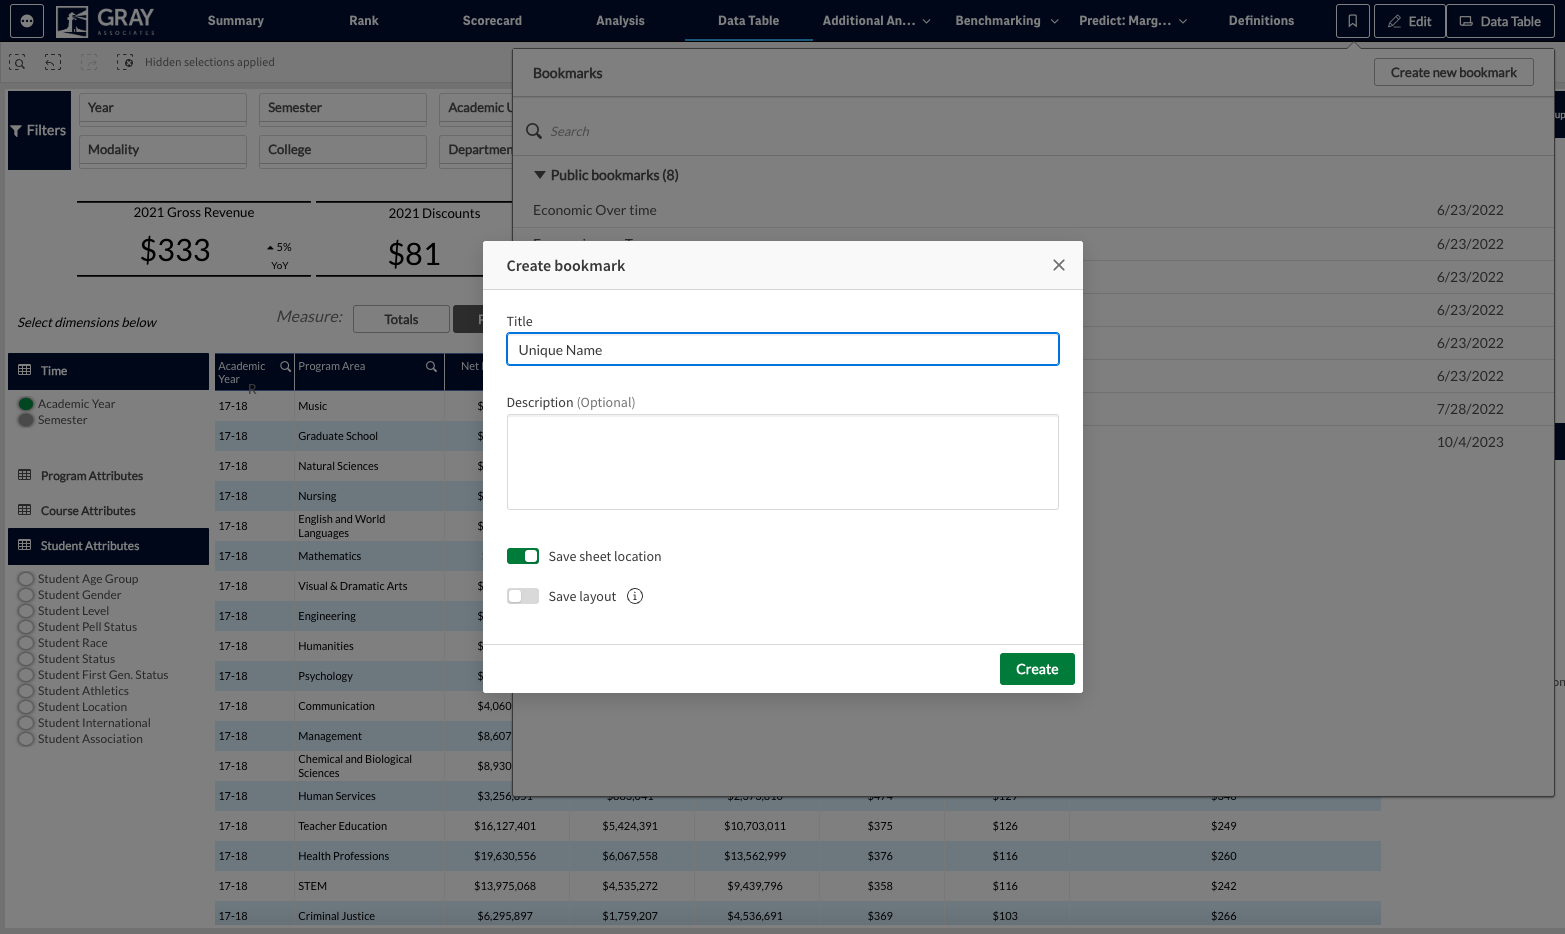Click the Program Area column search icon
Viewport: 1565px width, 934px height.
pos(432,366)
